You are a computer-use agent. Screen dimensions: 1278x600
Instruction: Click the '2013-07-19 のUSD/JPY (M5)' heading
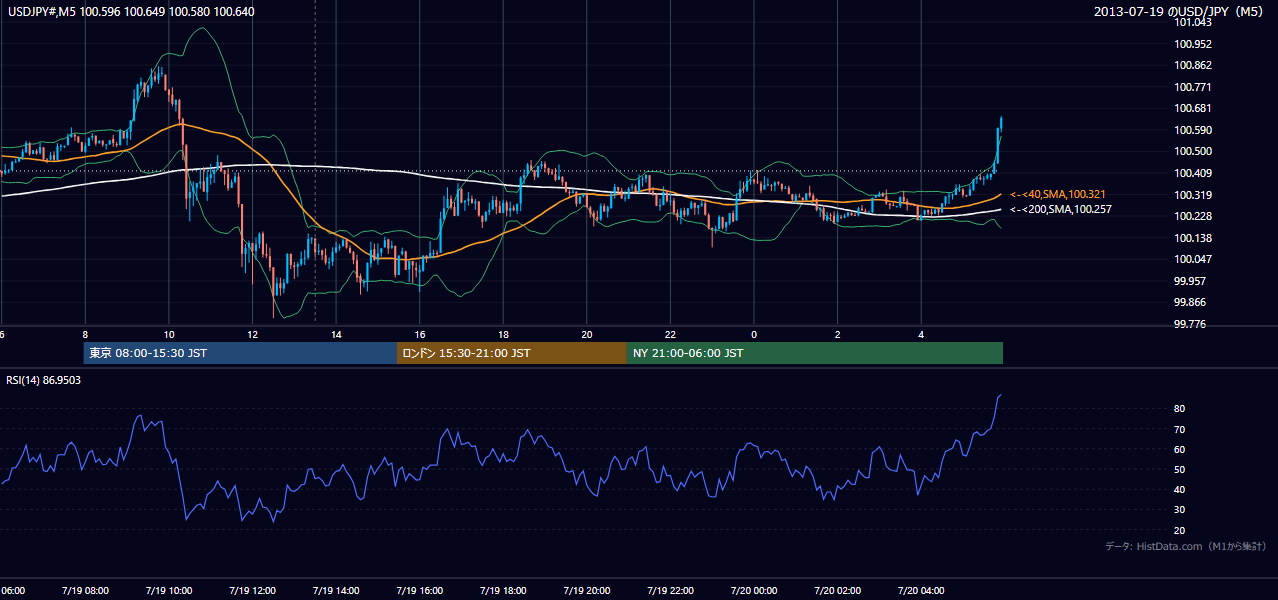tap(1180, 12)
